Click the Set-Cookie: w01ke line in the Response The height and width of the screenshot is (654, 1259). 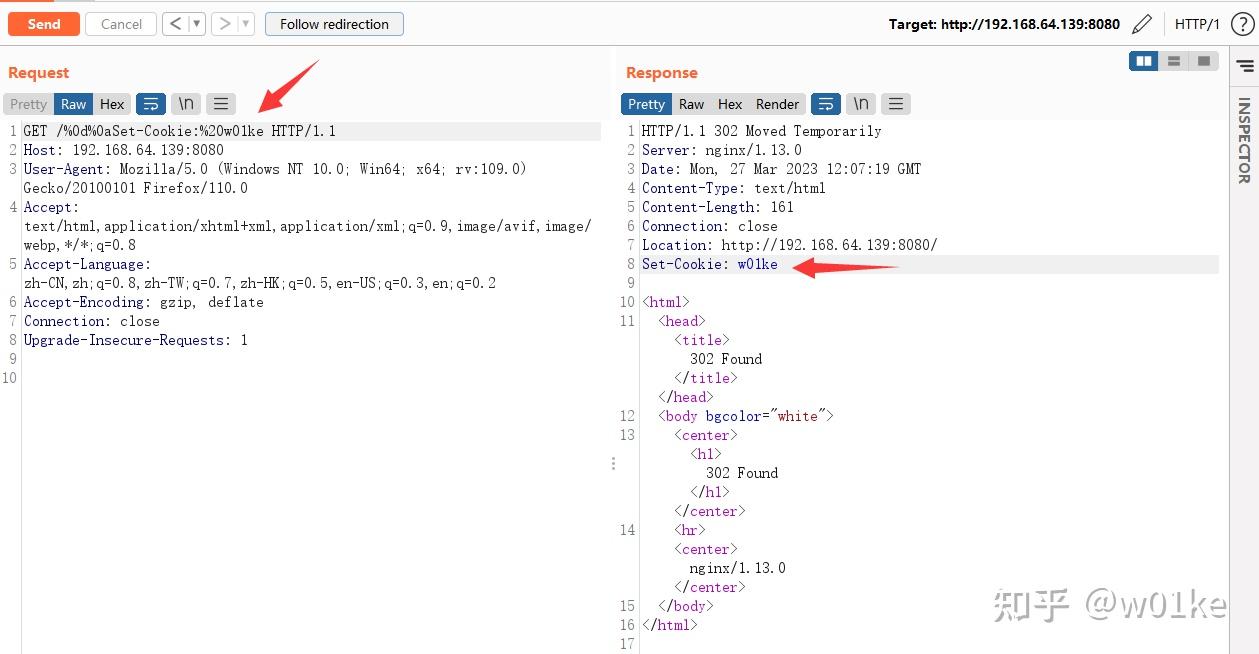pos(710,264)
